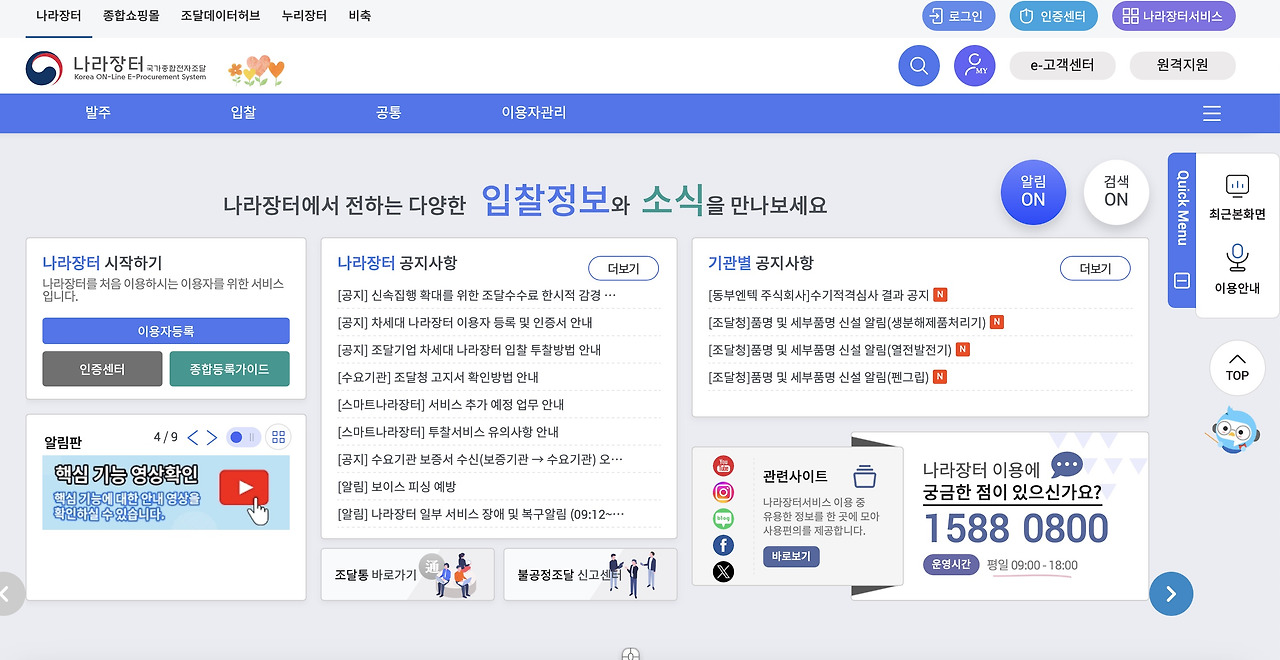Click the YouTube icon in 관련사이트
Image resolution: width=1280 pixels, height=660 pixels.
[x=723, y=465]
